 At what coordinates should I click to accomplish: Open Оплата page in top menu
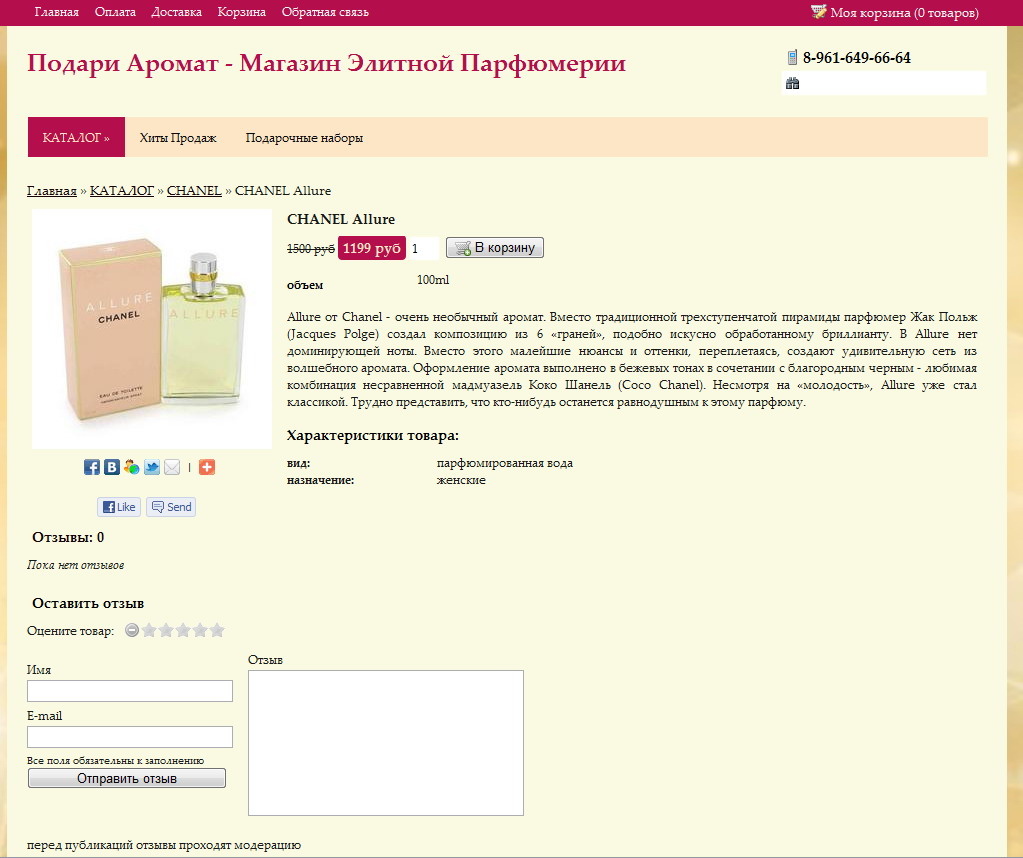click(x=115, y=12)
